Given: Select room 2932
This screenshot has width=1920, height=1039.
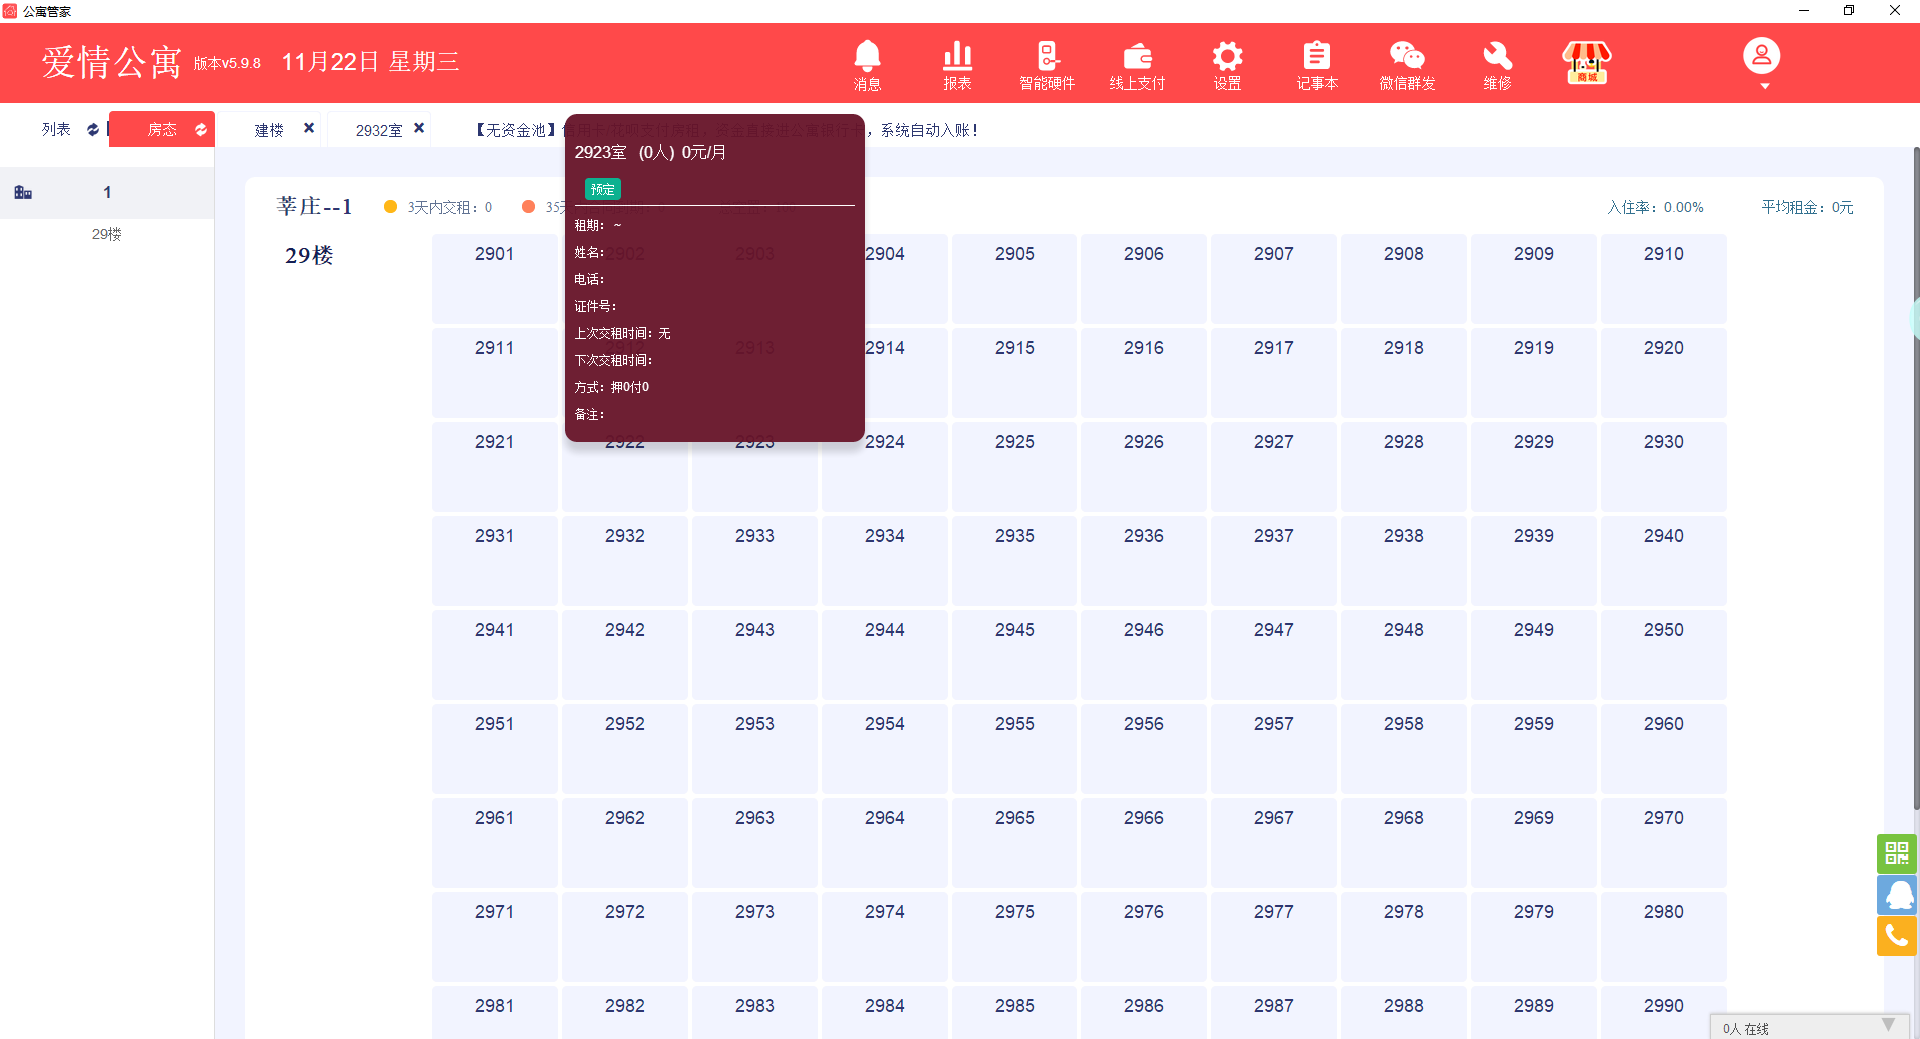Looking at the screenshot, I should tap(625, 560).
